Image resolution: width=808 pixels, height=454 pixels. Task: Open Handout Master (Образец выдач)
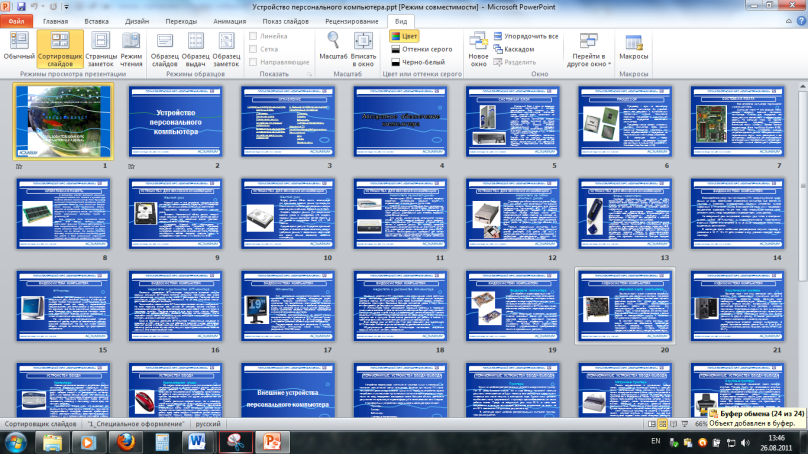(195, 49)
